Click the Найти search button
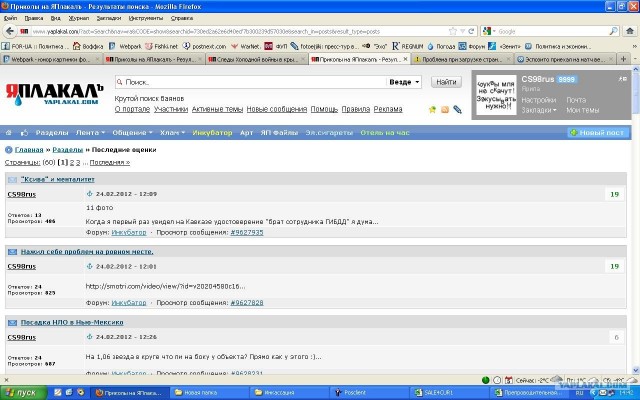 [x=446, y=82]
